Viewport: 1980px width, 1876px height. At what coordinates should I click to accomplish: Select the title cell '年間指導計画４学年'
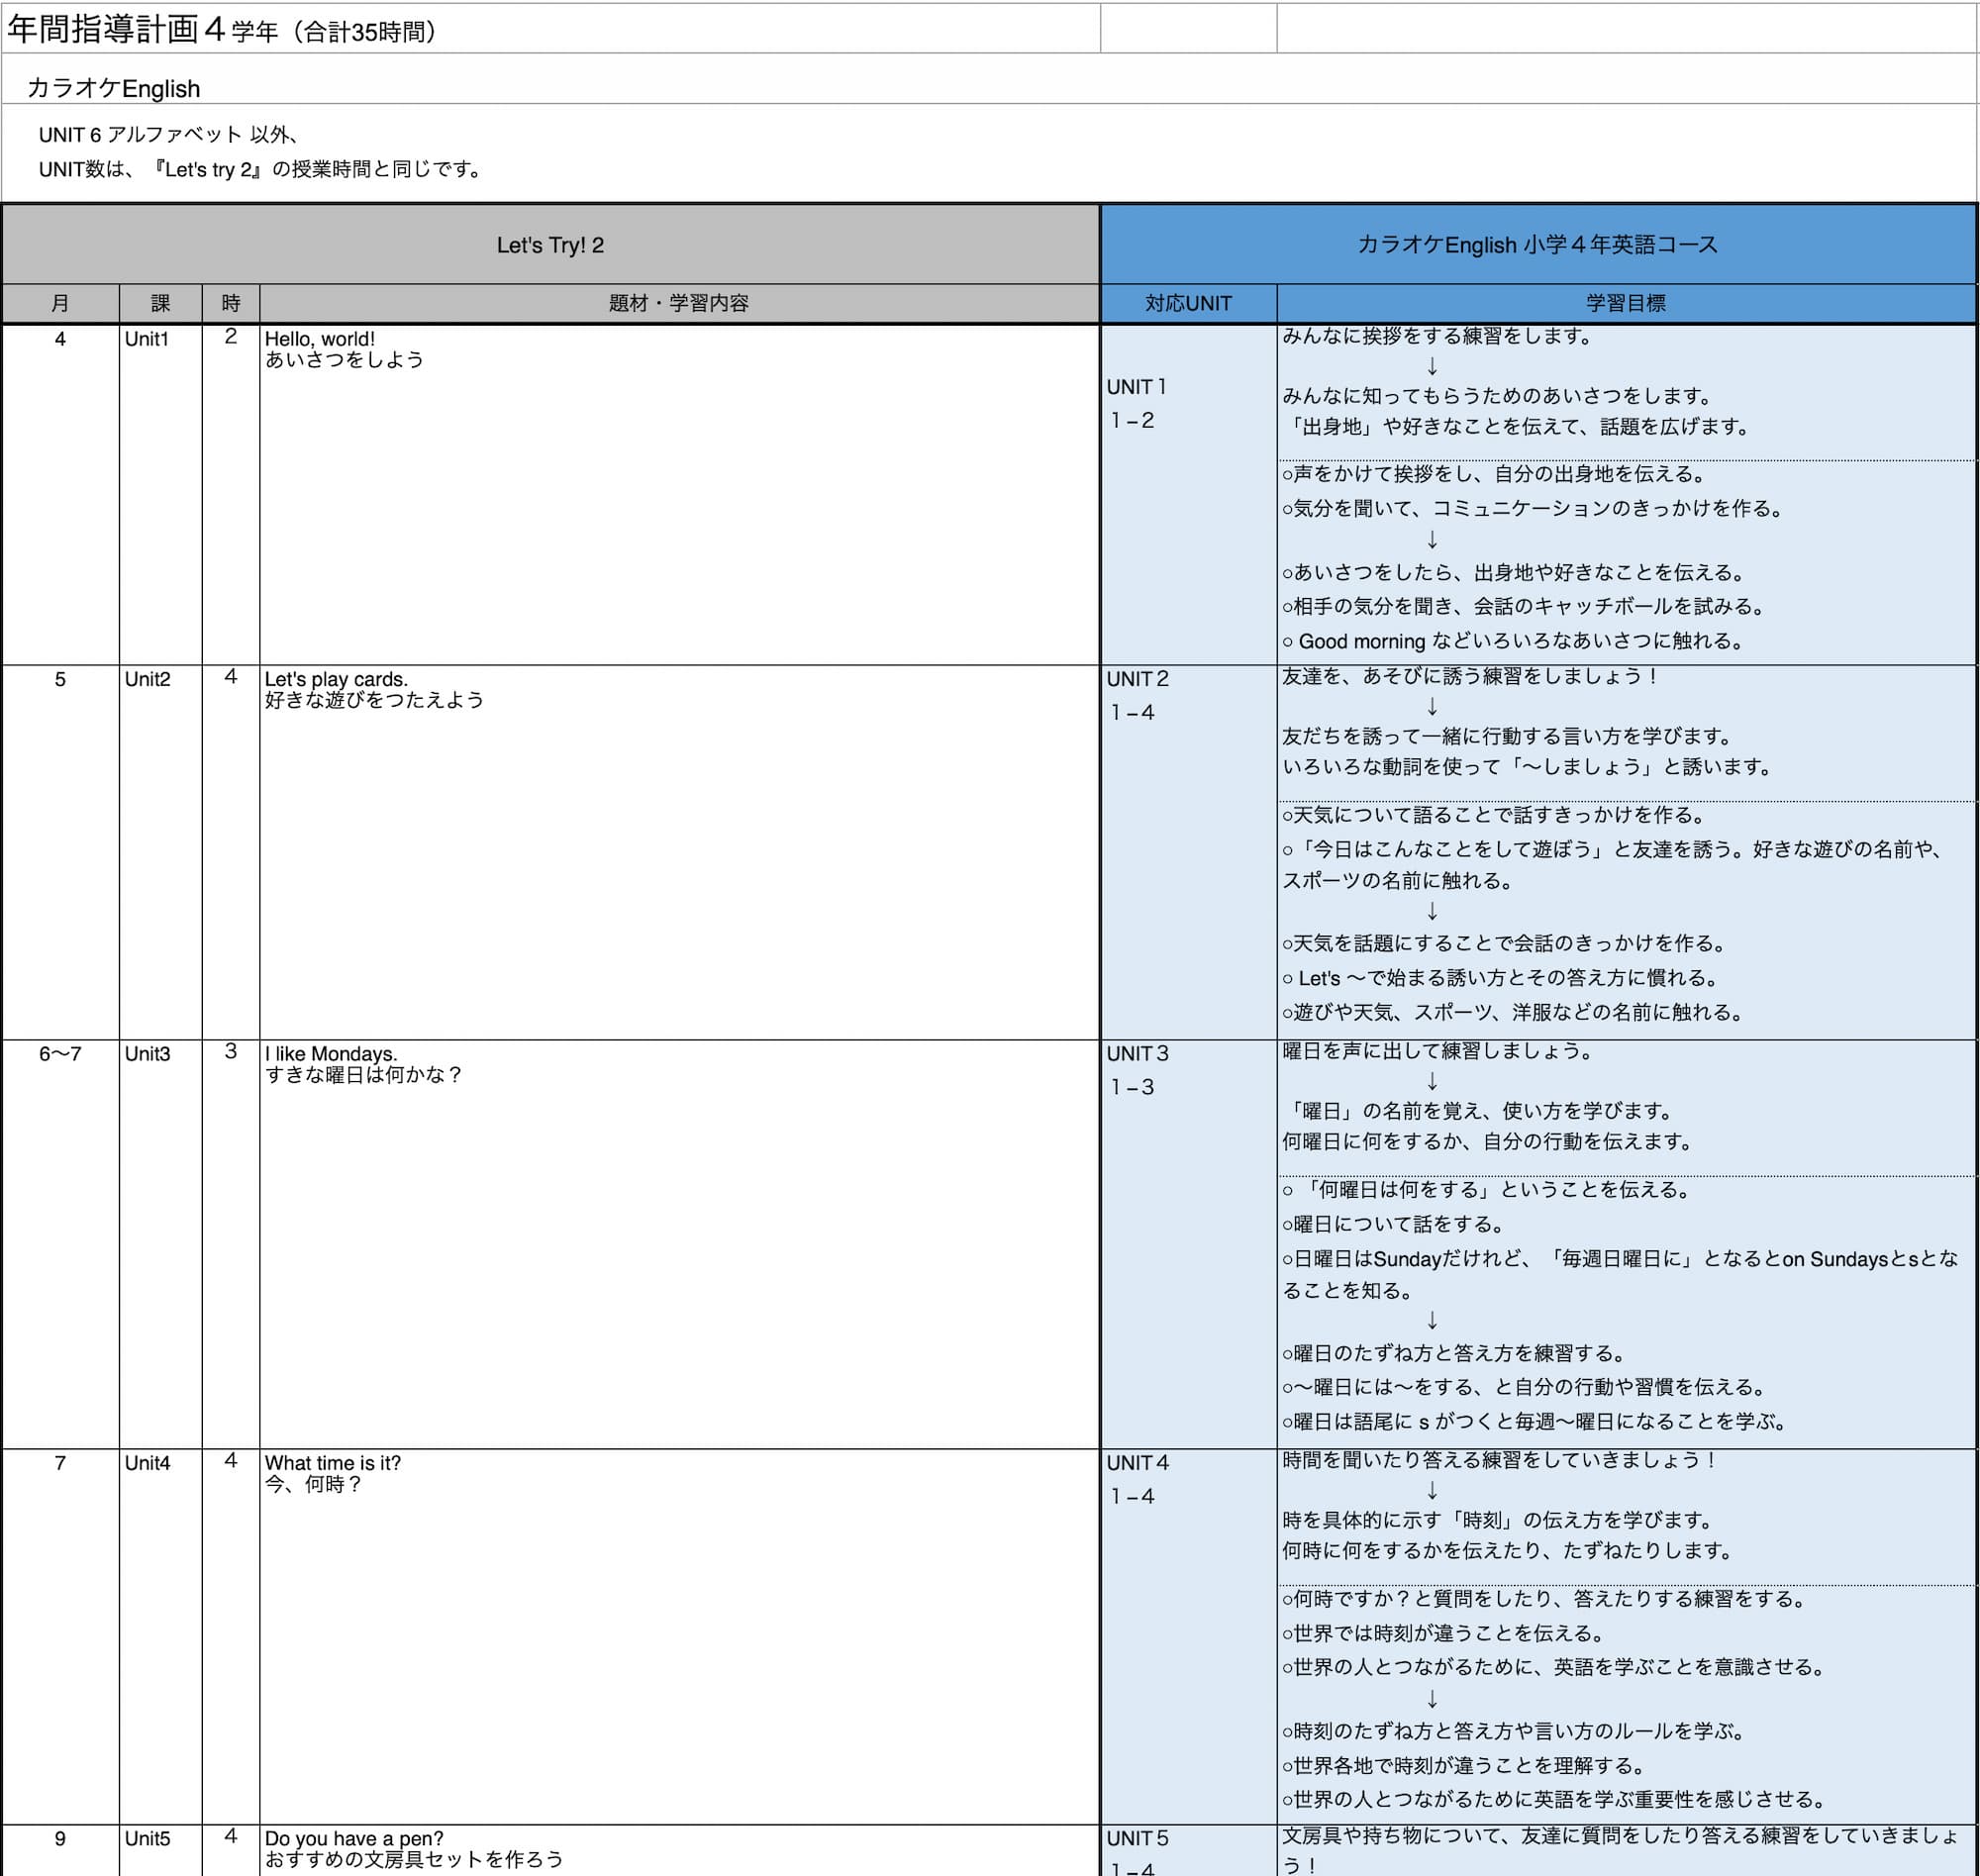tap(551, 29)
